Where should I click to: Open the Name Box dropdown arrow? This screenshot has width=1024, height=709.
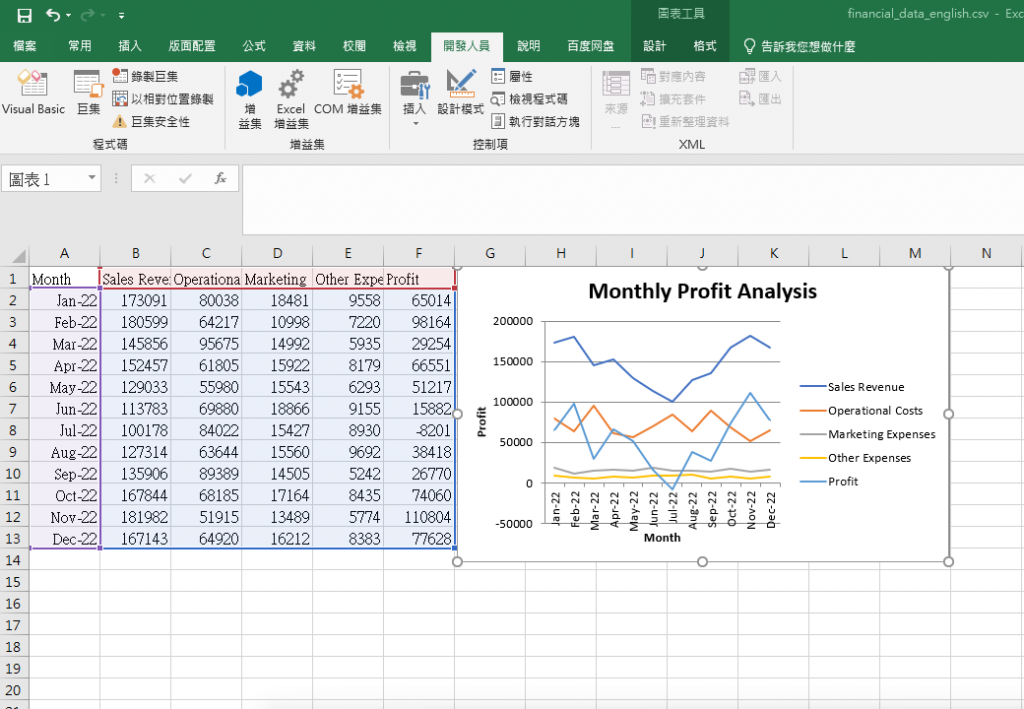92,178
